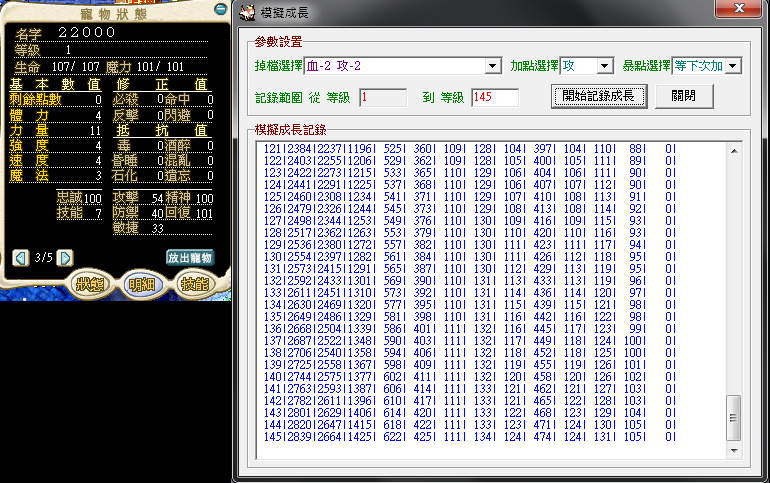Open the 掉檔選擇 dropdown
The image size is (770, 483).
pyautogui.click(x=493, y=66)
